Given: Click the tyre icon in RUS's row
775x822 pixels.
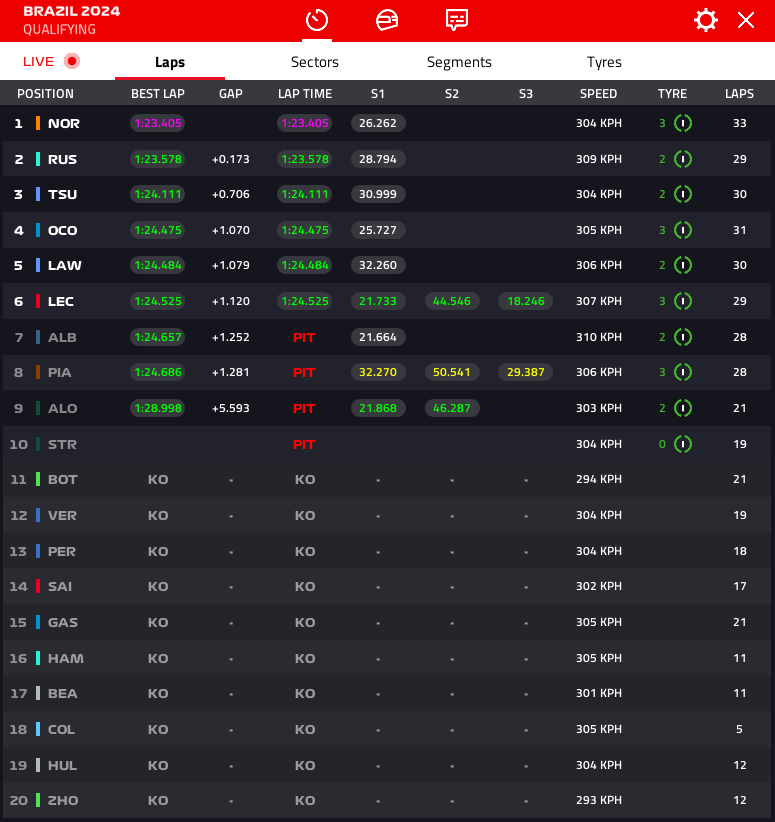Looking at the screenshot, I should pyautogui.click(x=683, y=159).
